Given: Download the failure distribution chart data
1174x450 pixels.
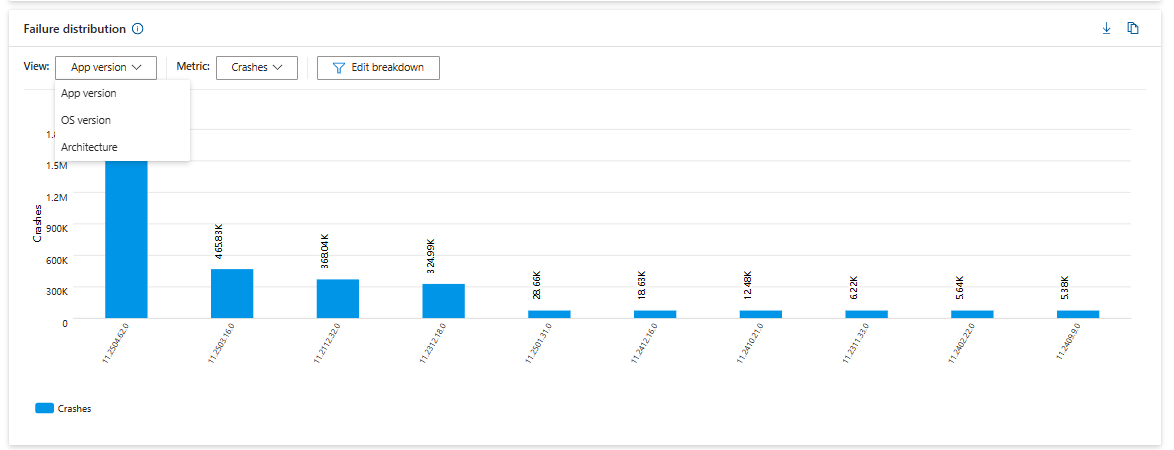Looking at the screenshot, I should [x=1107, y=28].
